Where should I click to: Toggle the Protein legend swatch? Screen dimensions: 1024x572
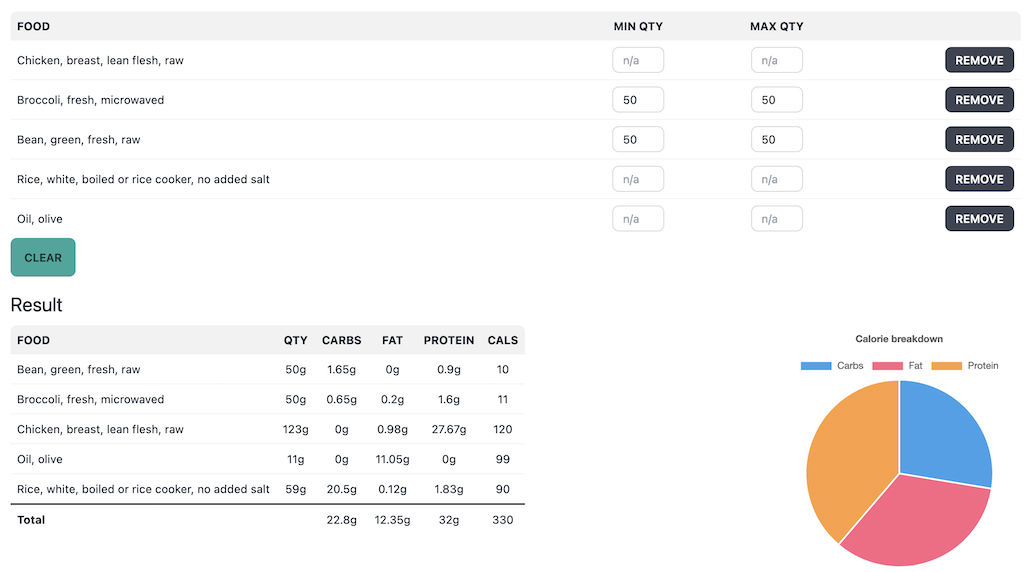[x=946, y=366]
